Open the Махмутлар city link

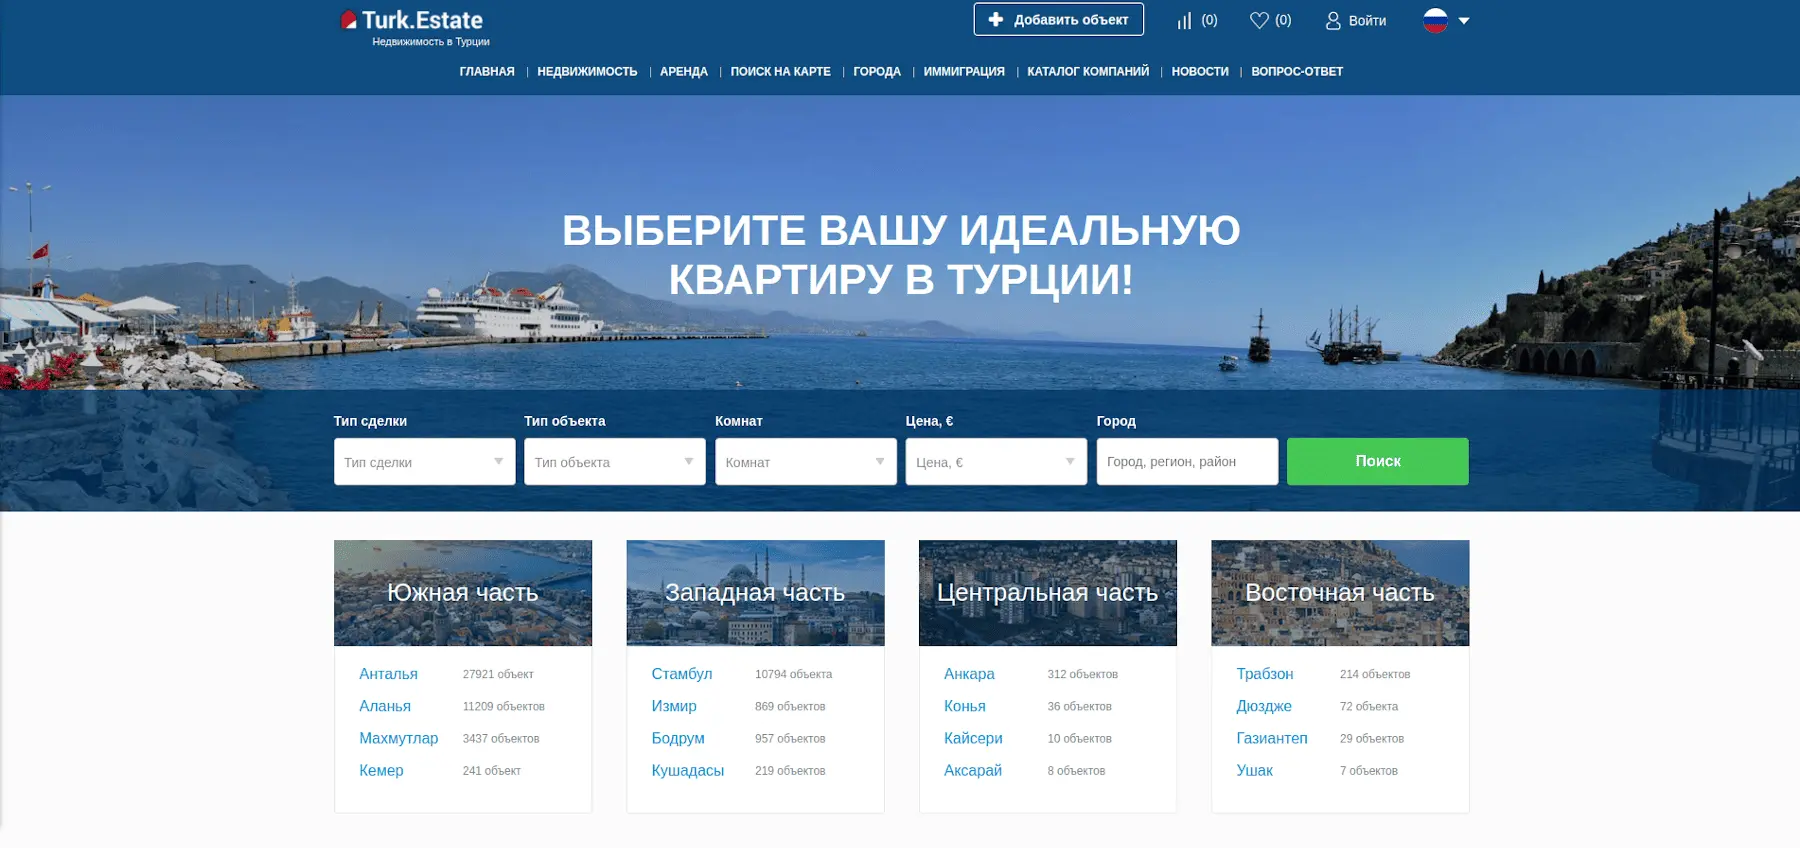pyautogui.click(x=398, y=738)
